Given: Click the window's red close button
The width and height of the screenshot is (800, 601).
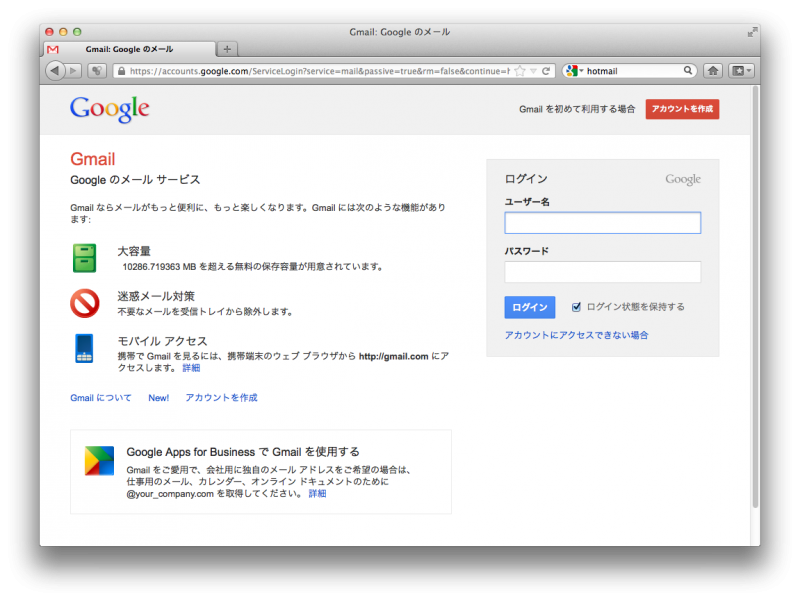Looking at the screenshot, I should (x=49, y=32).
